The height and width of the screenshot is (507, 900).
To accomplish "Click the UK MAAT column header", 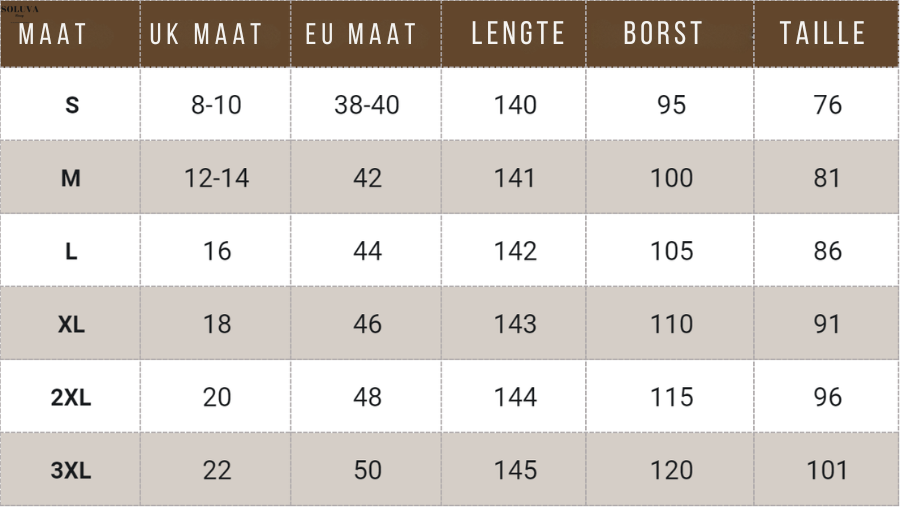I will coord(206,35).
